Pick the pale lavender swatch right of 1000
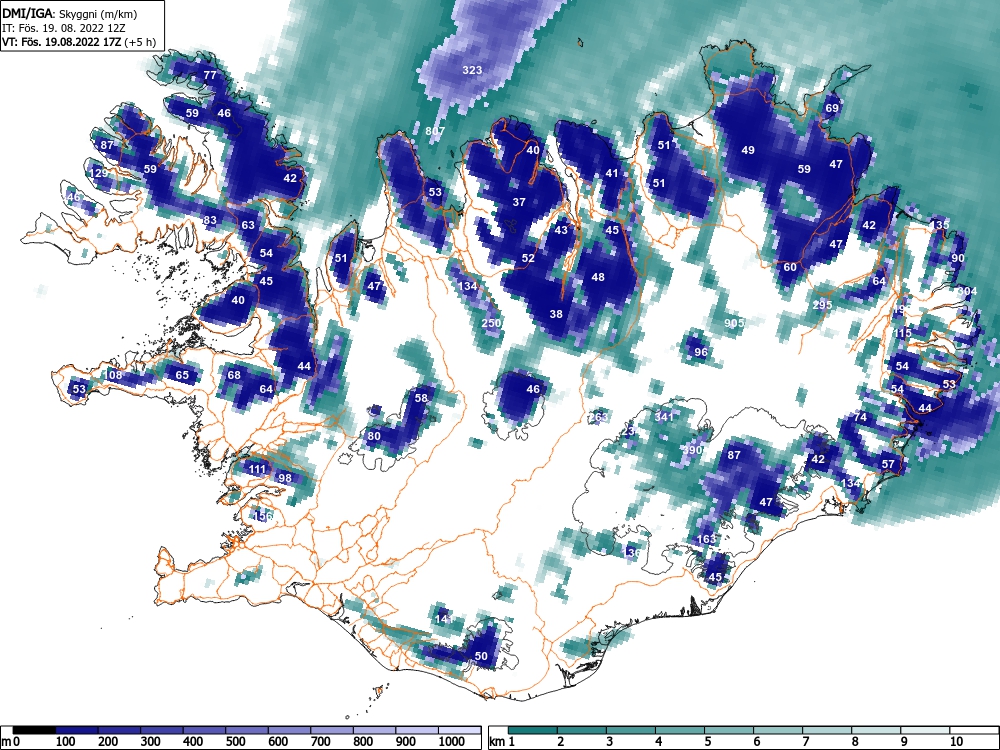This screenshot has width=1000, height=750. (x=459, y=730)
